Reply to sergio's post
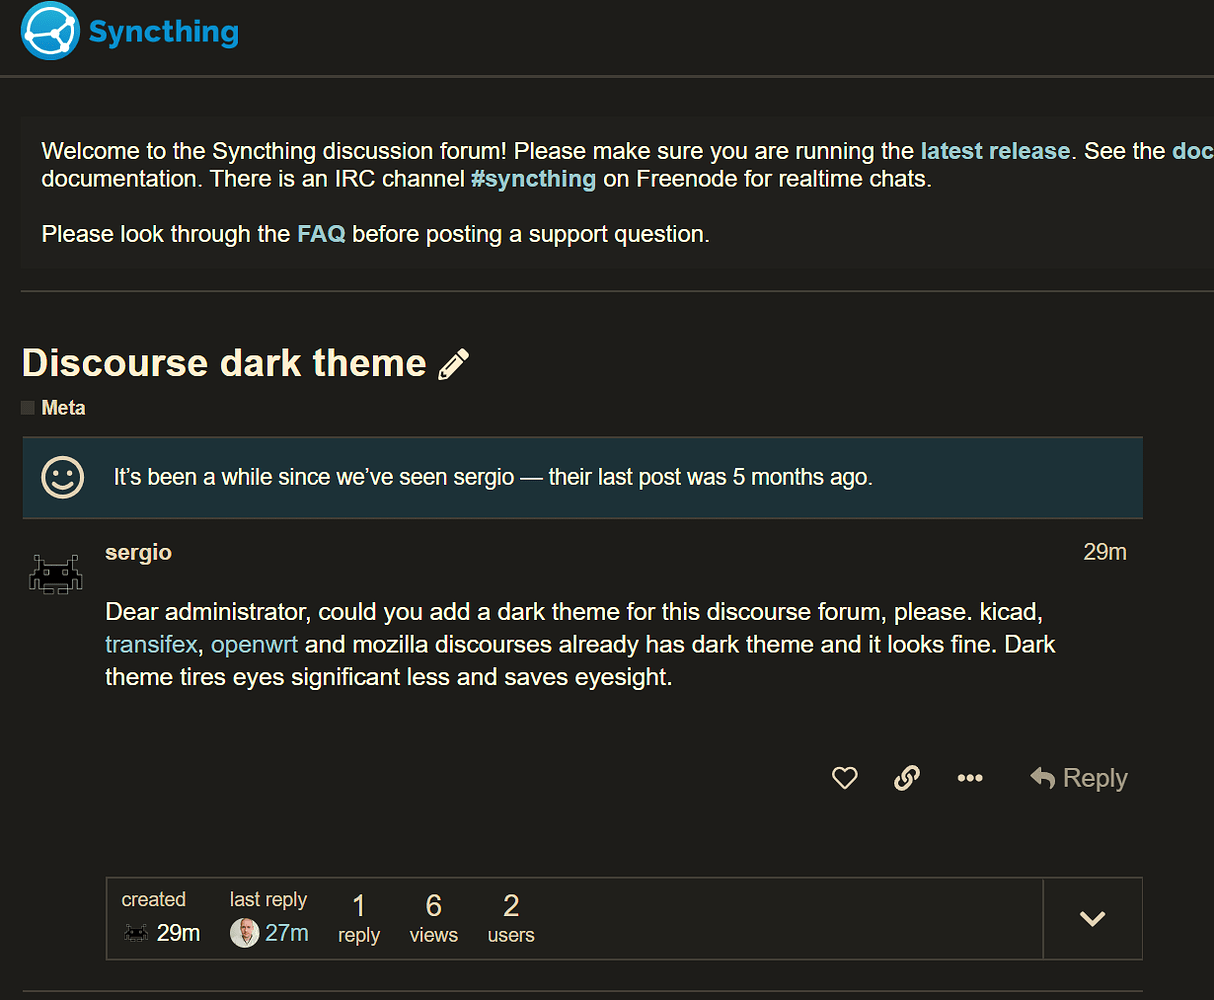Viewport: 1214px width, 1000px height. click(x=1078, y=777)
